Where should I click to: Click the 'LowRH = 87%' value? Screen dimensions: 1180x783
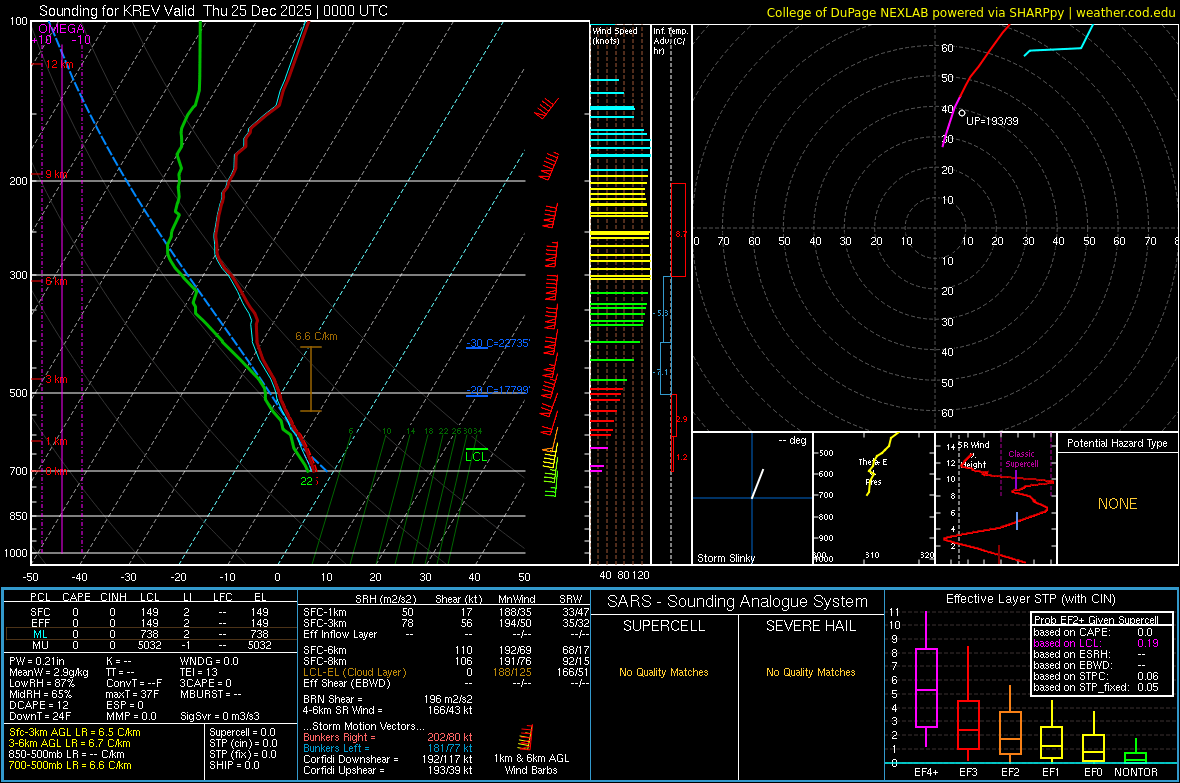click(x=41, y=683)
